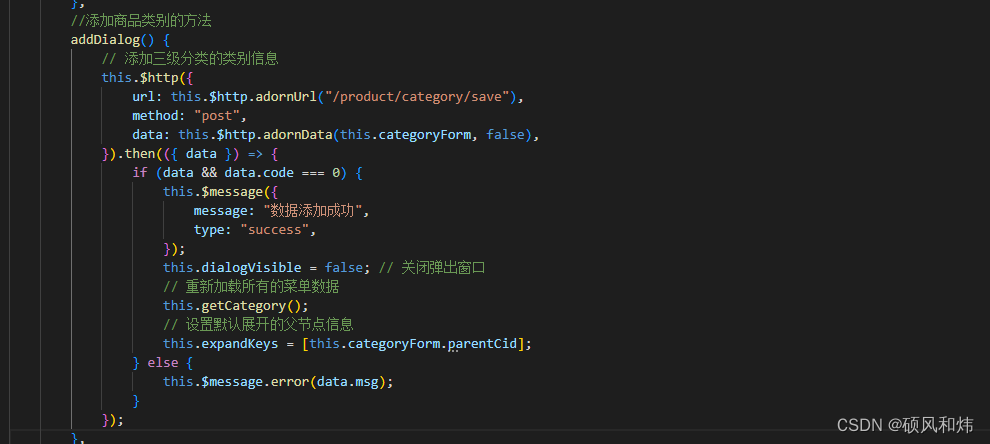Click the getCategory method call
The height and width of the screenshot is (444, 990).
(x=240, y=305)
